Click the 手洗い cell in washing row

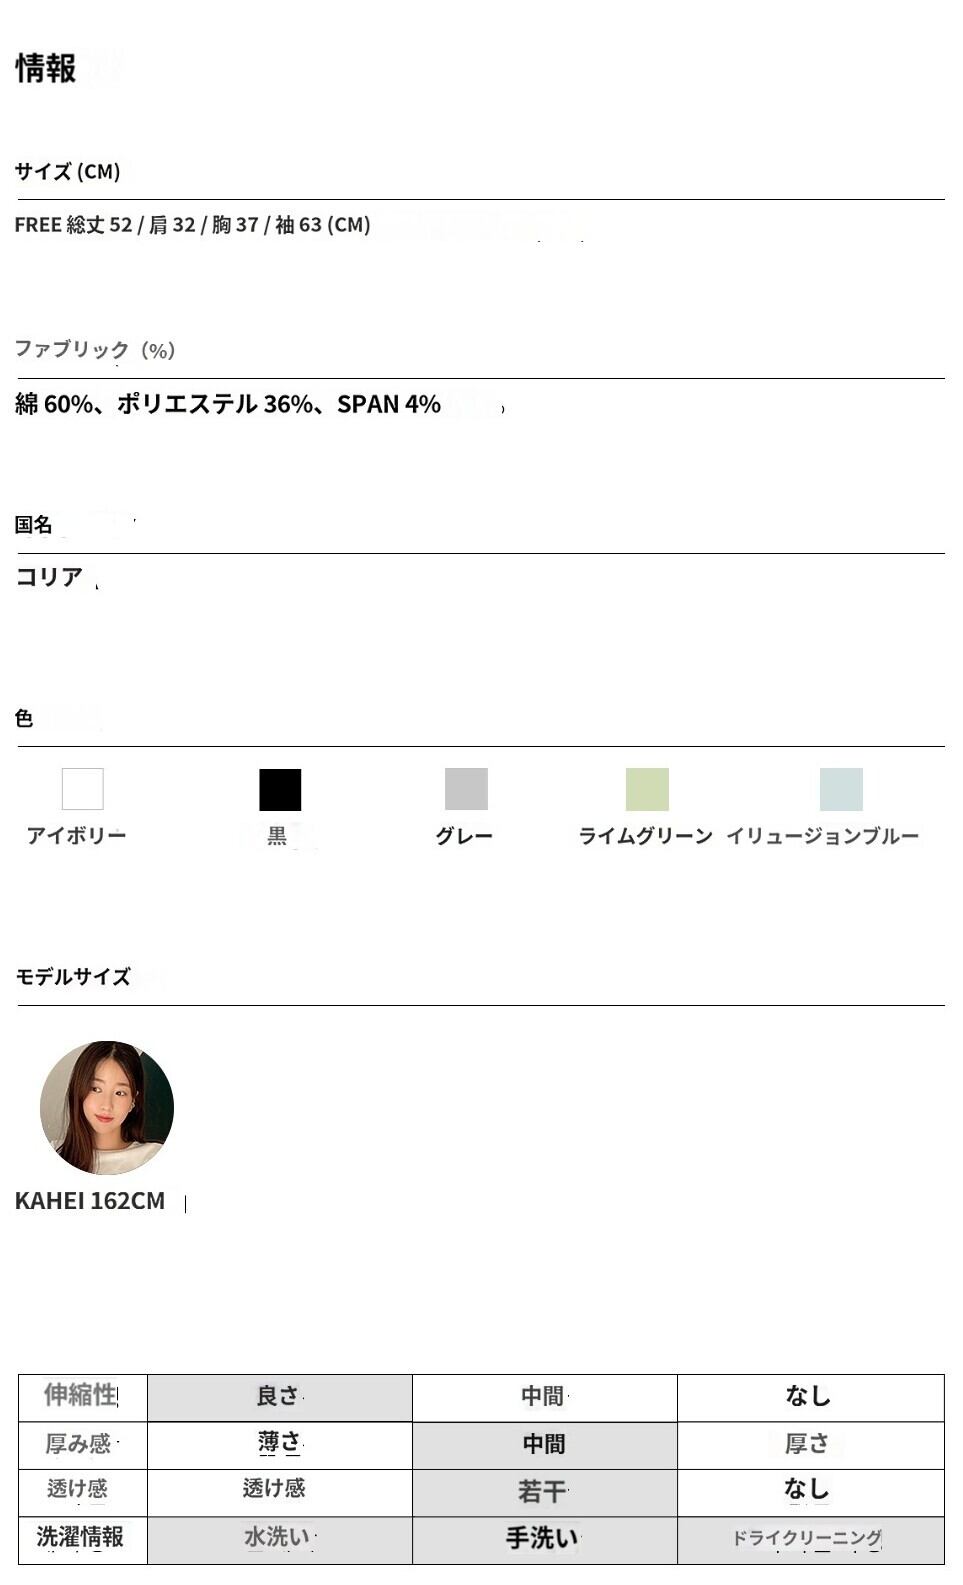coord(543,1538)
